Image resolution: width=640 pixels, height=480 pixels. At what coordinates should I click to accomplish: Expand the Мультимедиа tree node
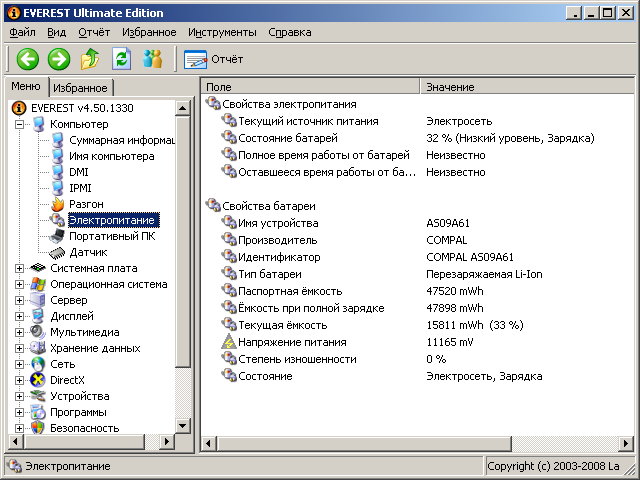click(19, 332)
